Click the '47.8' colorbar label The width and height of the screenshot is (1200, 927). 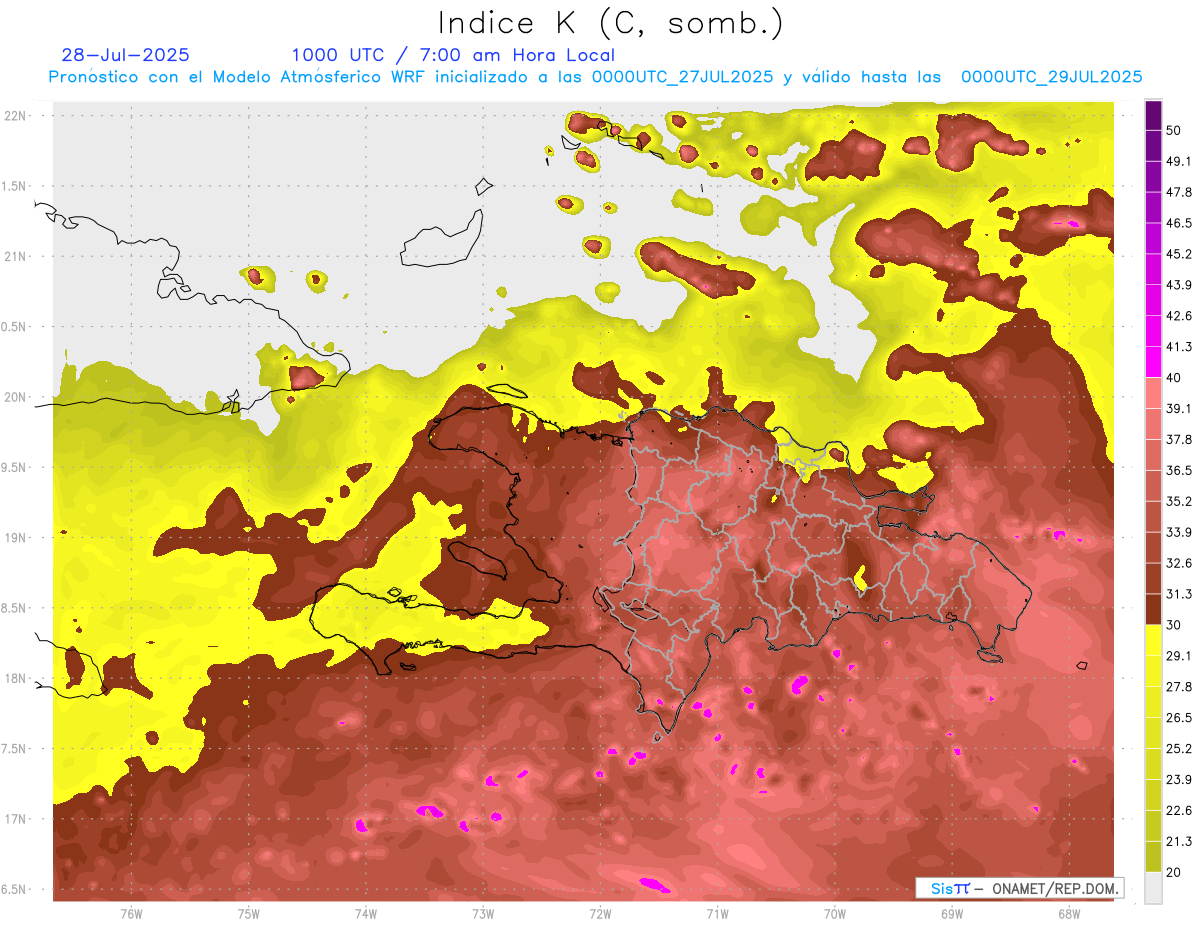tap(1180, 192)
